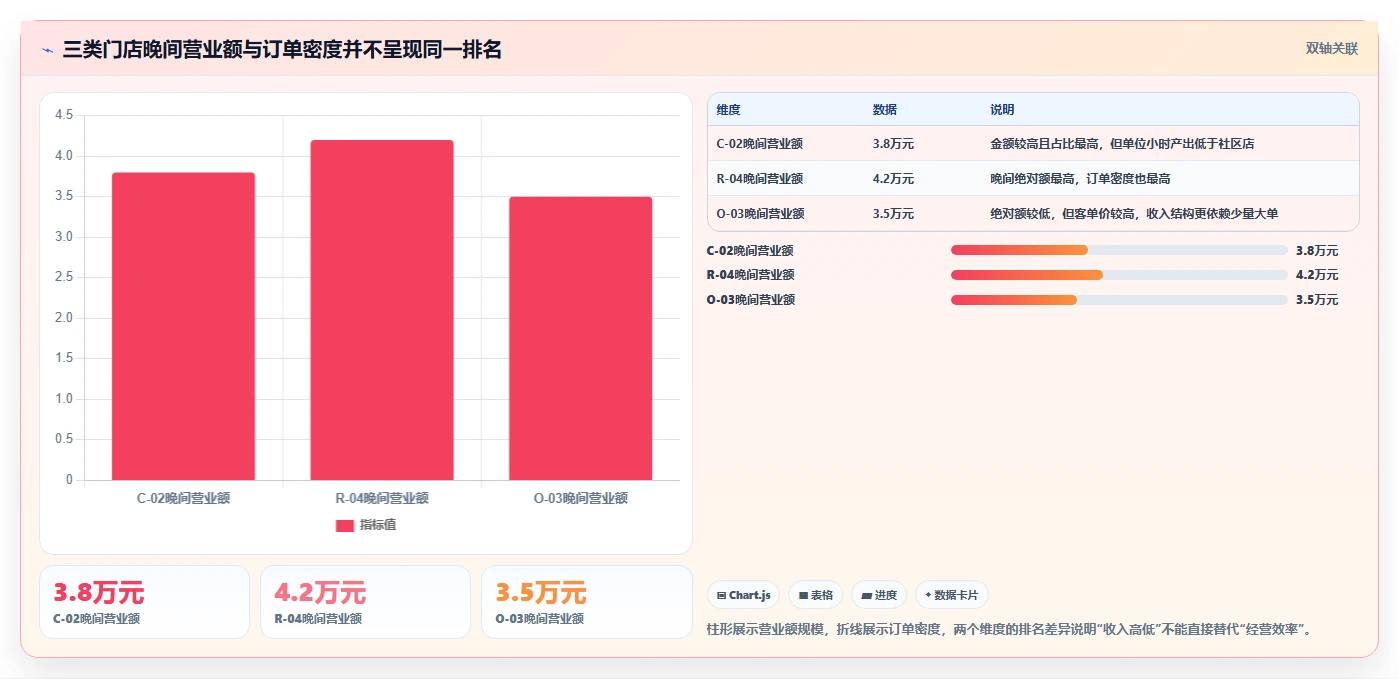Select the C-02晚间营业额 bar in chart
Viewport: 1399px width, 679px height.
(x=183, y=326)
